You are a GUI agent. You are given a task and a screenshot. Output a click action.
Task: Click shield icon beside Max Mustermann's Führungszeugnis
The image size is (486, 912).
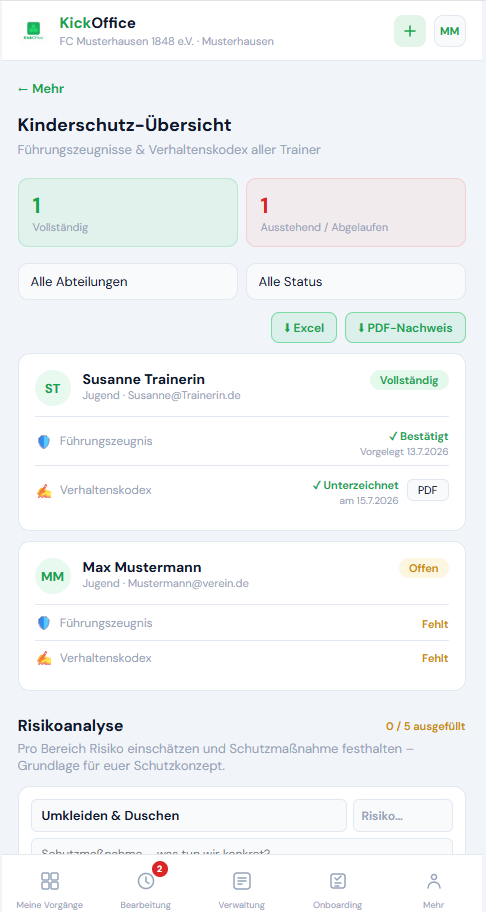[x=44, y=623]
